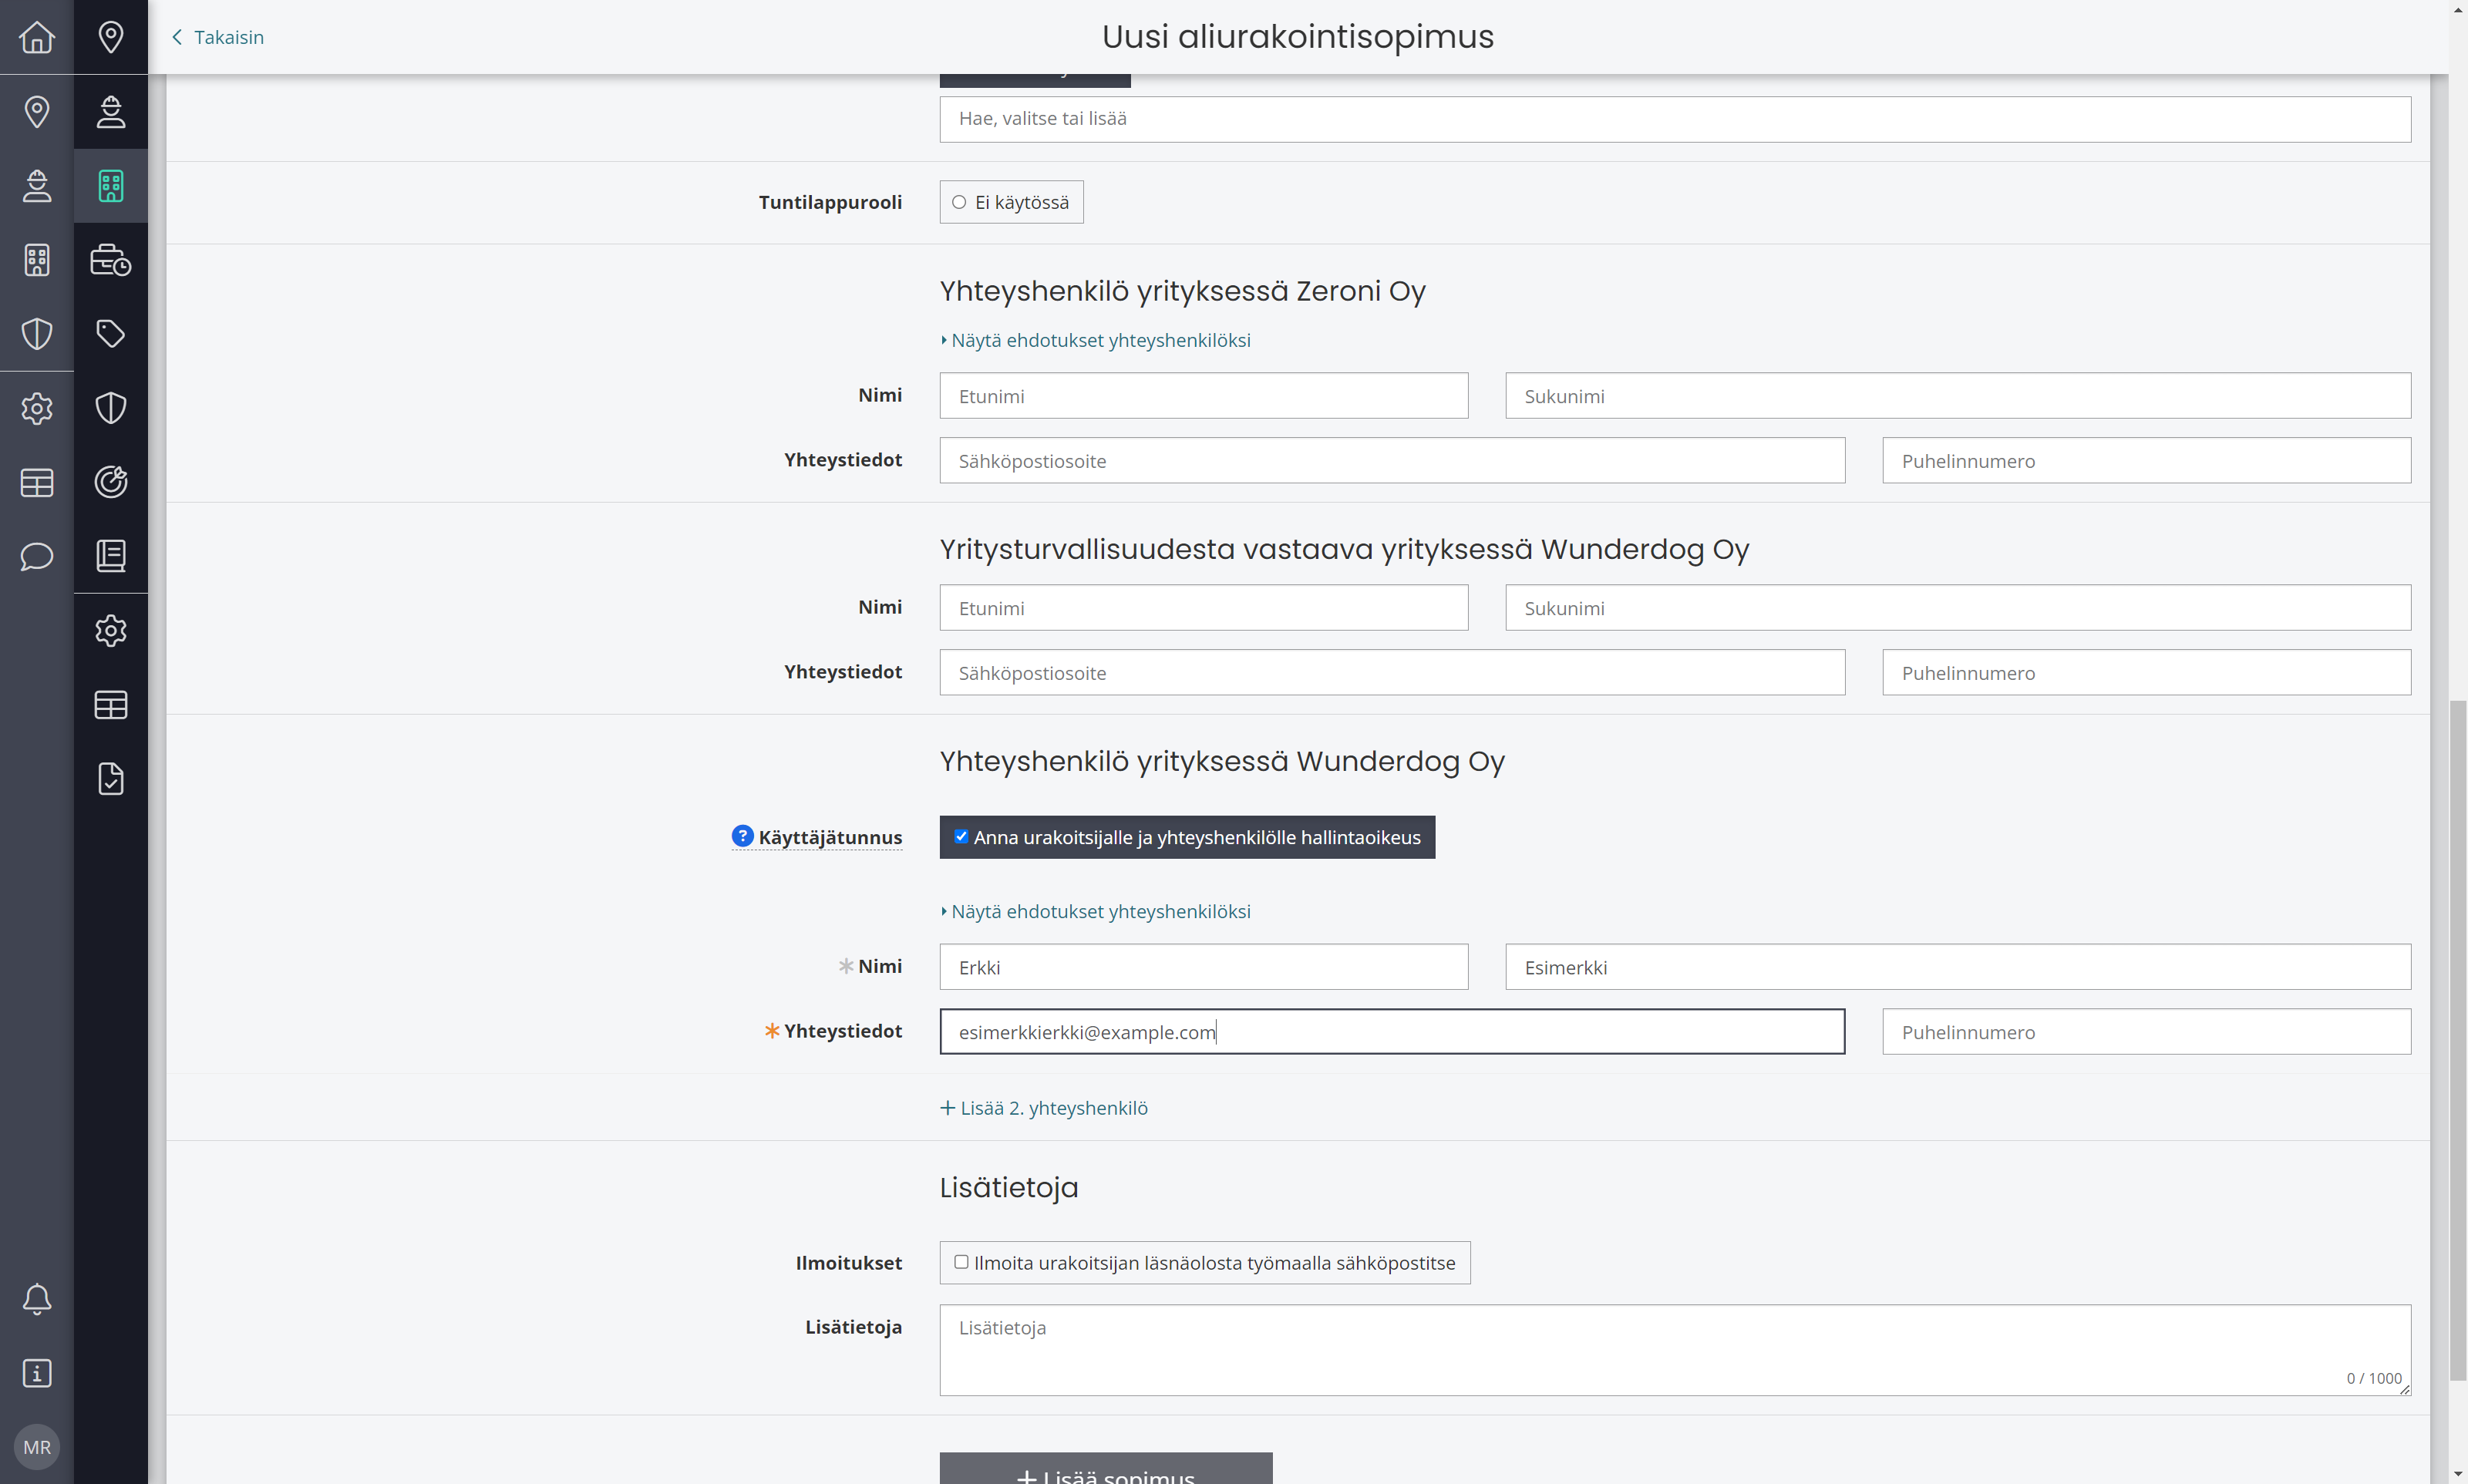The image size is (2468, 1484).
Task: Open the briefcase with clock icon
Action: pos(111,260)
